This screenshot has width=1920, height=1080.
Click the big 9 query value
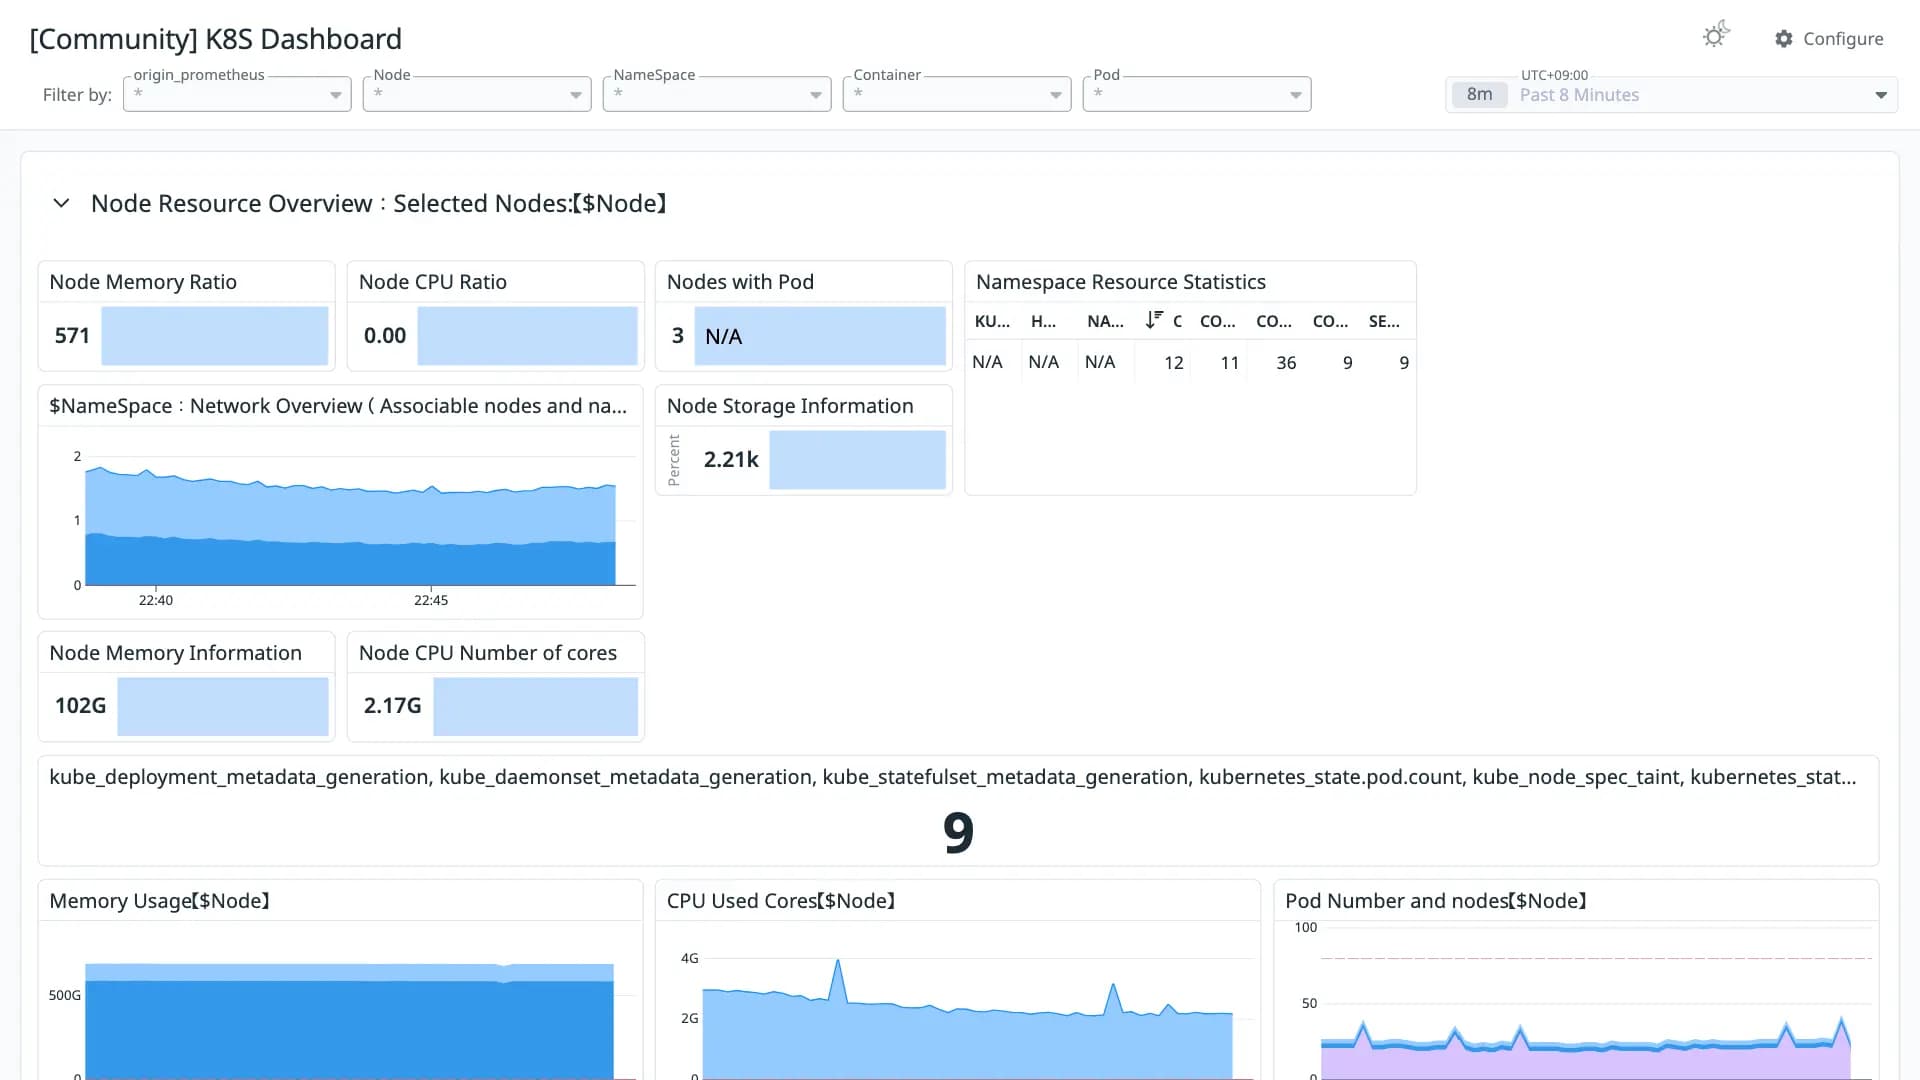tap(958, 832)
